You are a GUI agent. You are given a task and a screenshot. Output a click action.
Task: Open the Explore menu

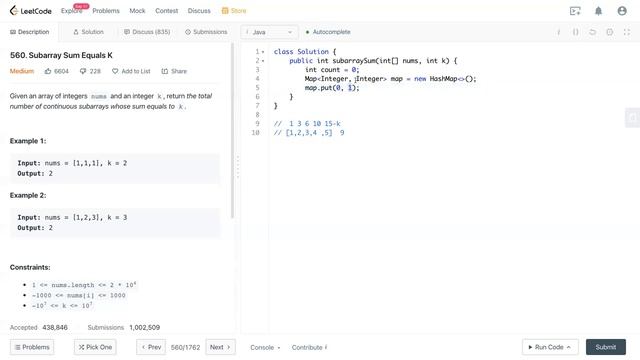71,11
